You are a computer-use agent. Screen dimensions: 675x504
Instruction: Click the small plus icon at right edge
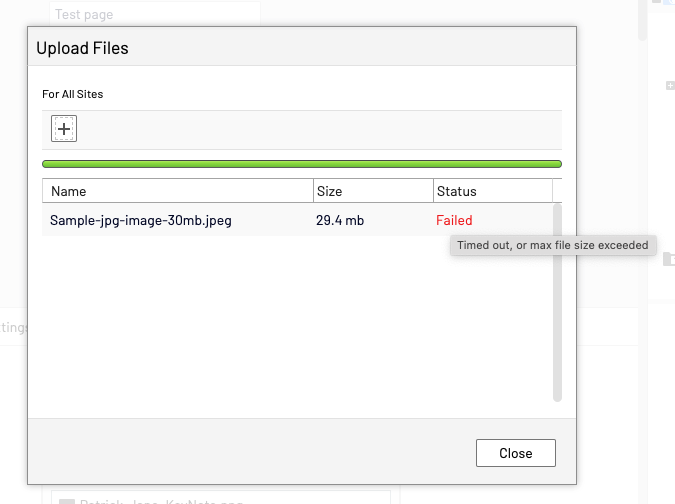(669, 86)
